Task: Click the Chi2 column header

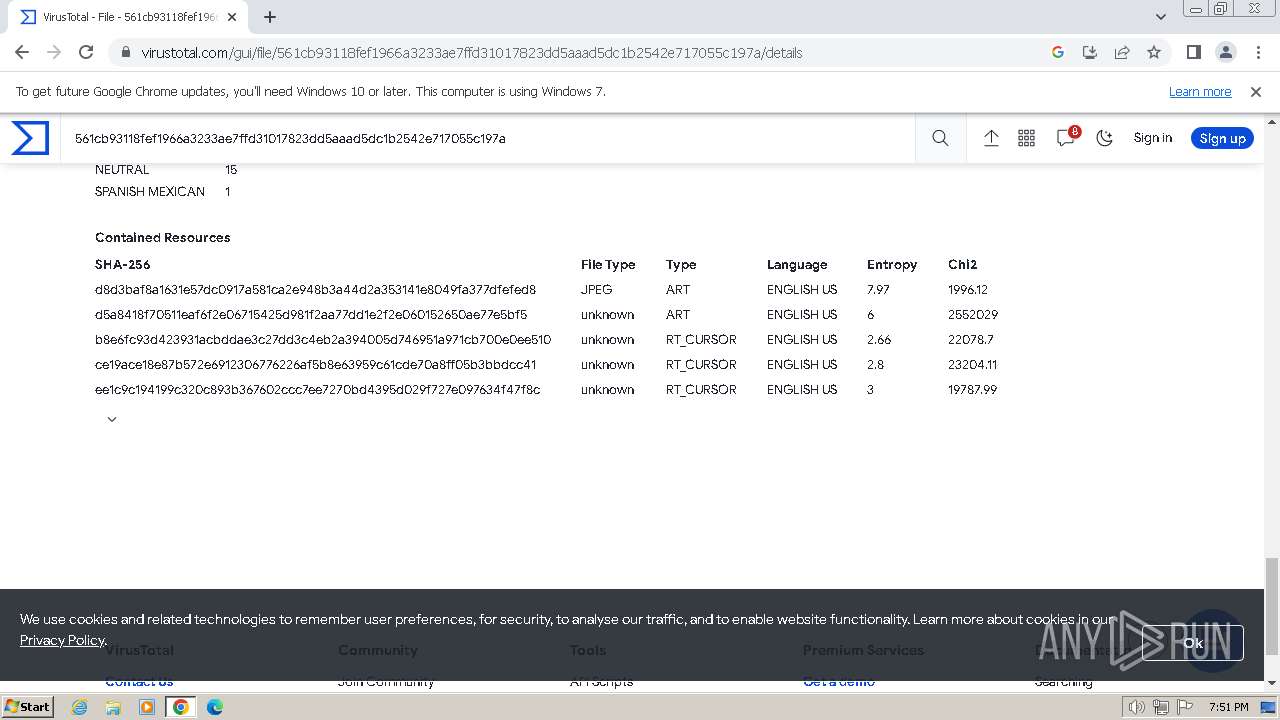Action: click(962, 265)
